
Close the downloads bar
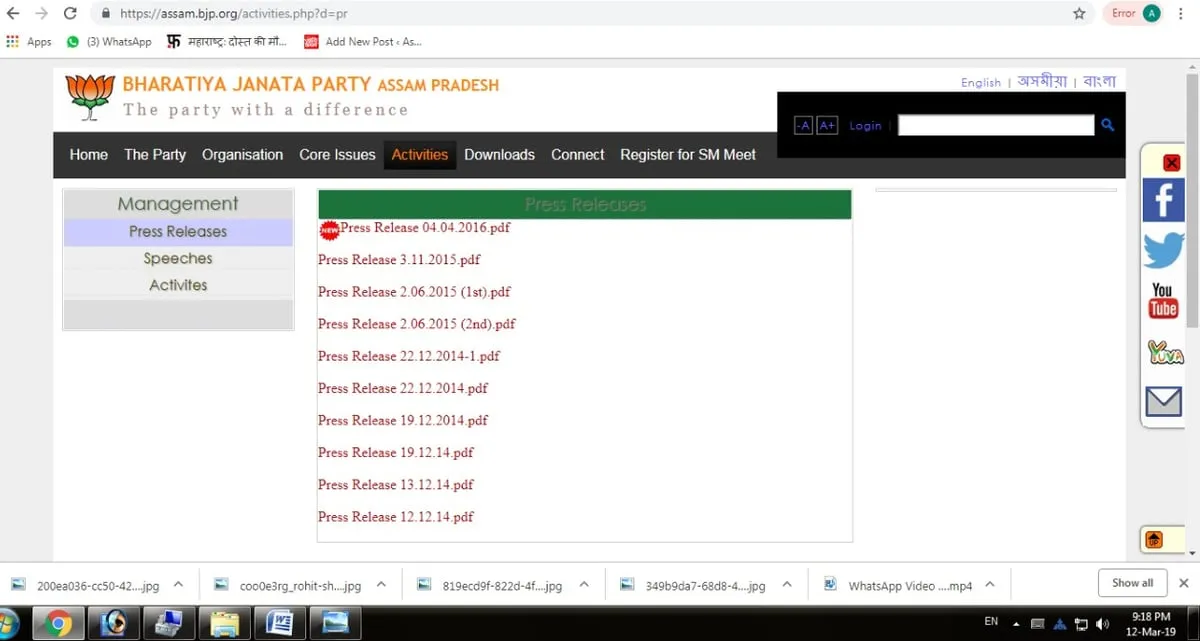pyautogui.click(x=1184, y=583)
